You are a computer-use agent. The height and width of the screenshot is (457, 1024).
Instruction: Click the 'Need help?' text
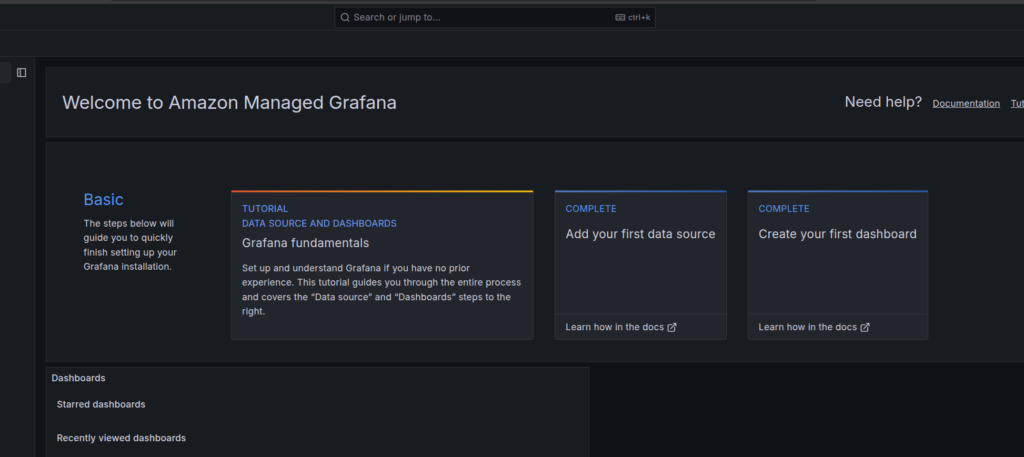coord(883,102)
